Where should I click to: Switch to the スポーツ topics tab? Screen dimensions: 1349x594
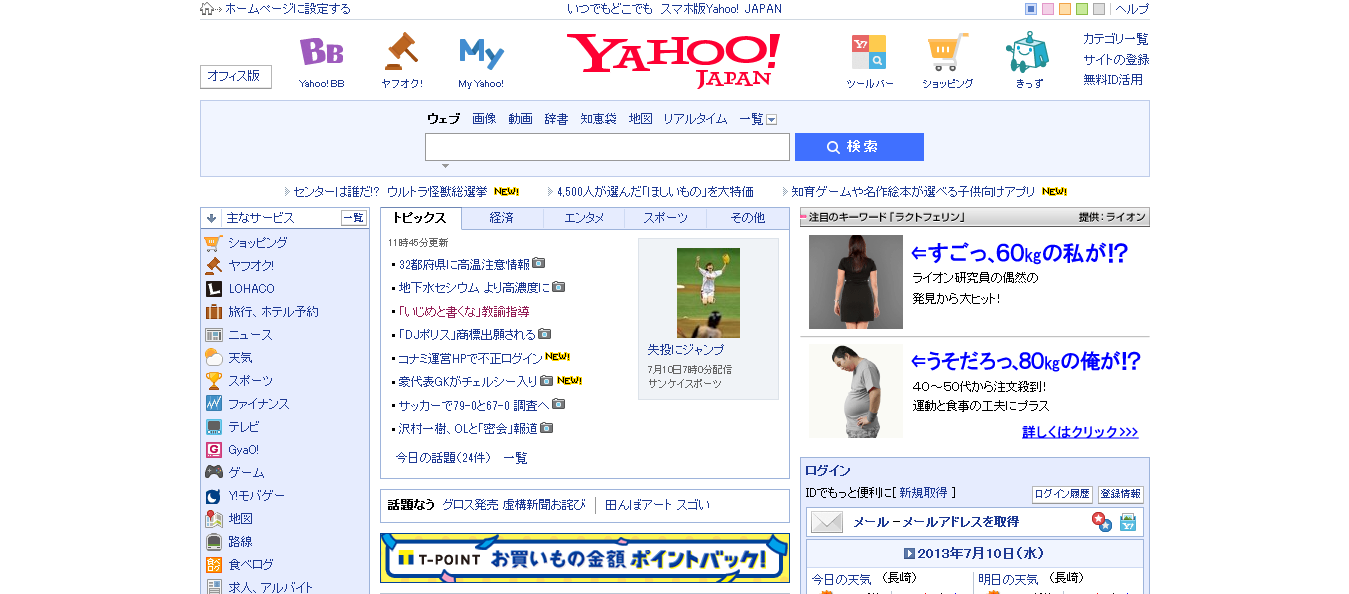pos(665,218)
